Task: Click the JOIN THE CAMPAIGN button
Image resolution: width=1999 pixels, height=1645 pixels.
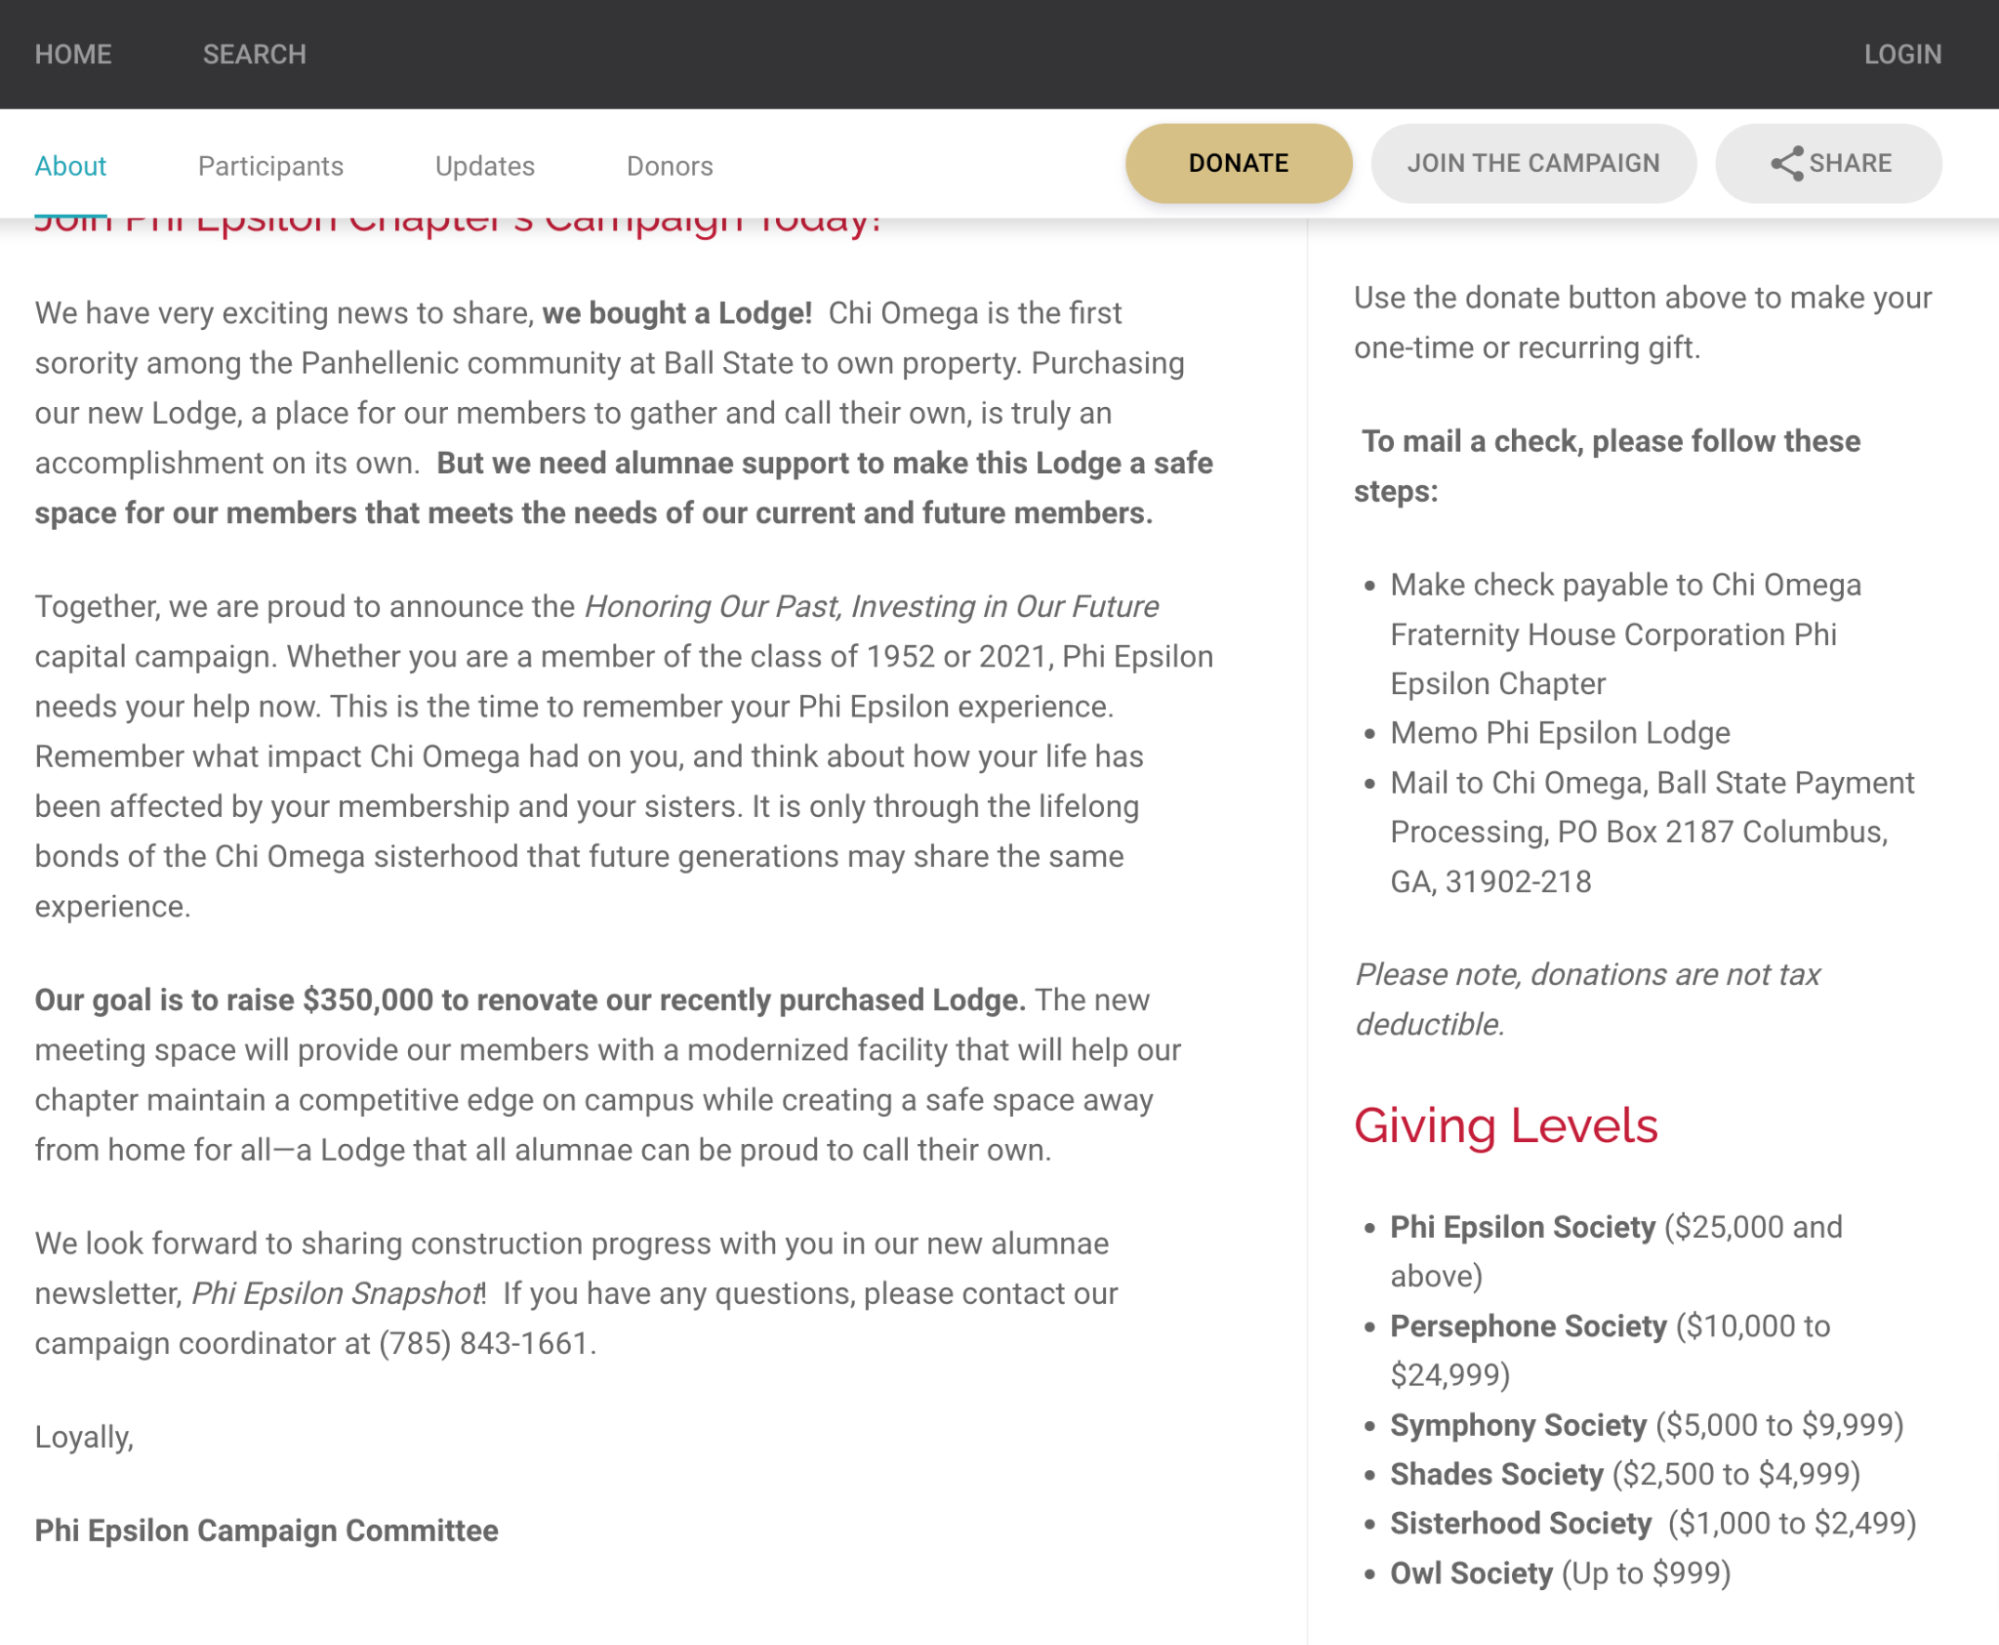Action: (x=1533, y=163)
